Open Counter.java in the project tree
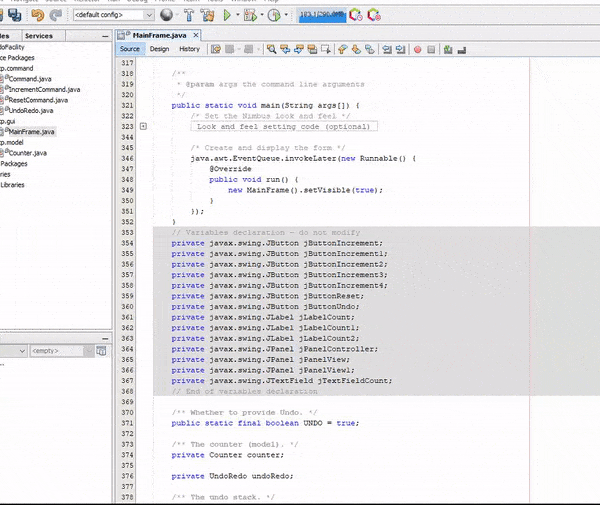The image size is (600, 505). coord(26,153)
